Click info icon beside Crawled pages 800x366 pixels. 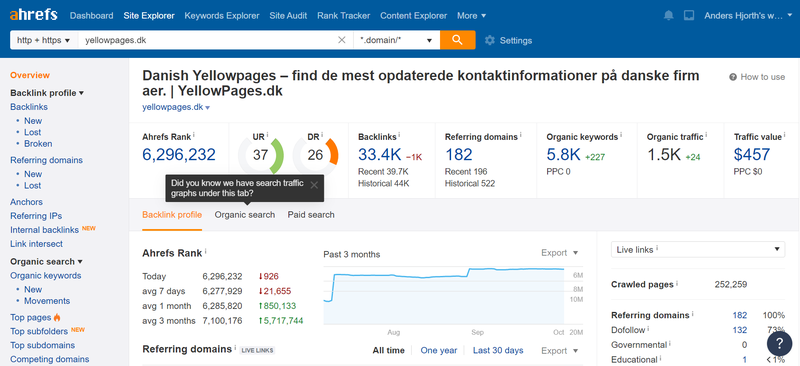677,282
